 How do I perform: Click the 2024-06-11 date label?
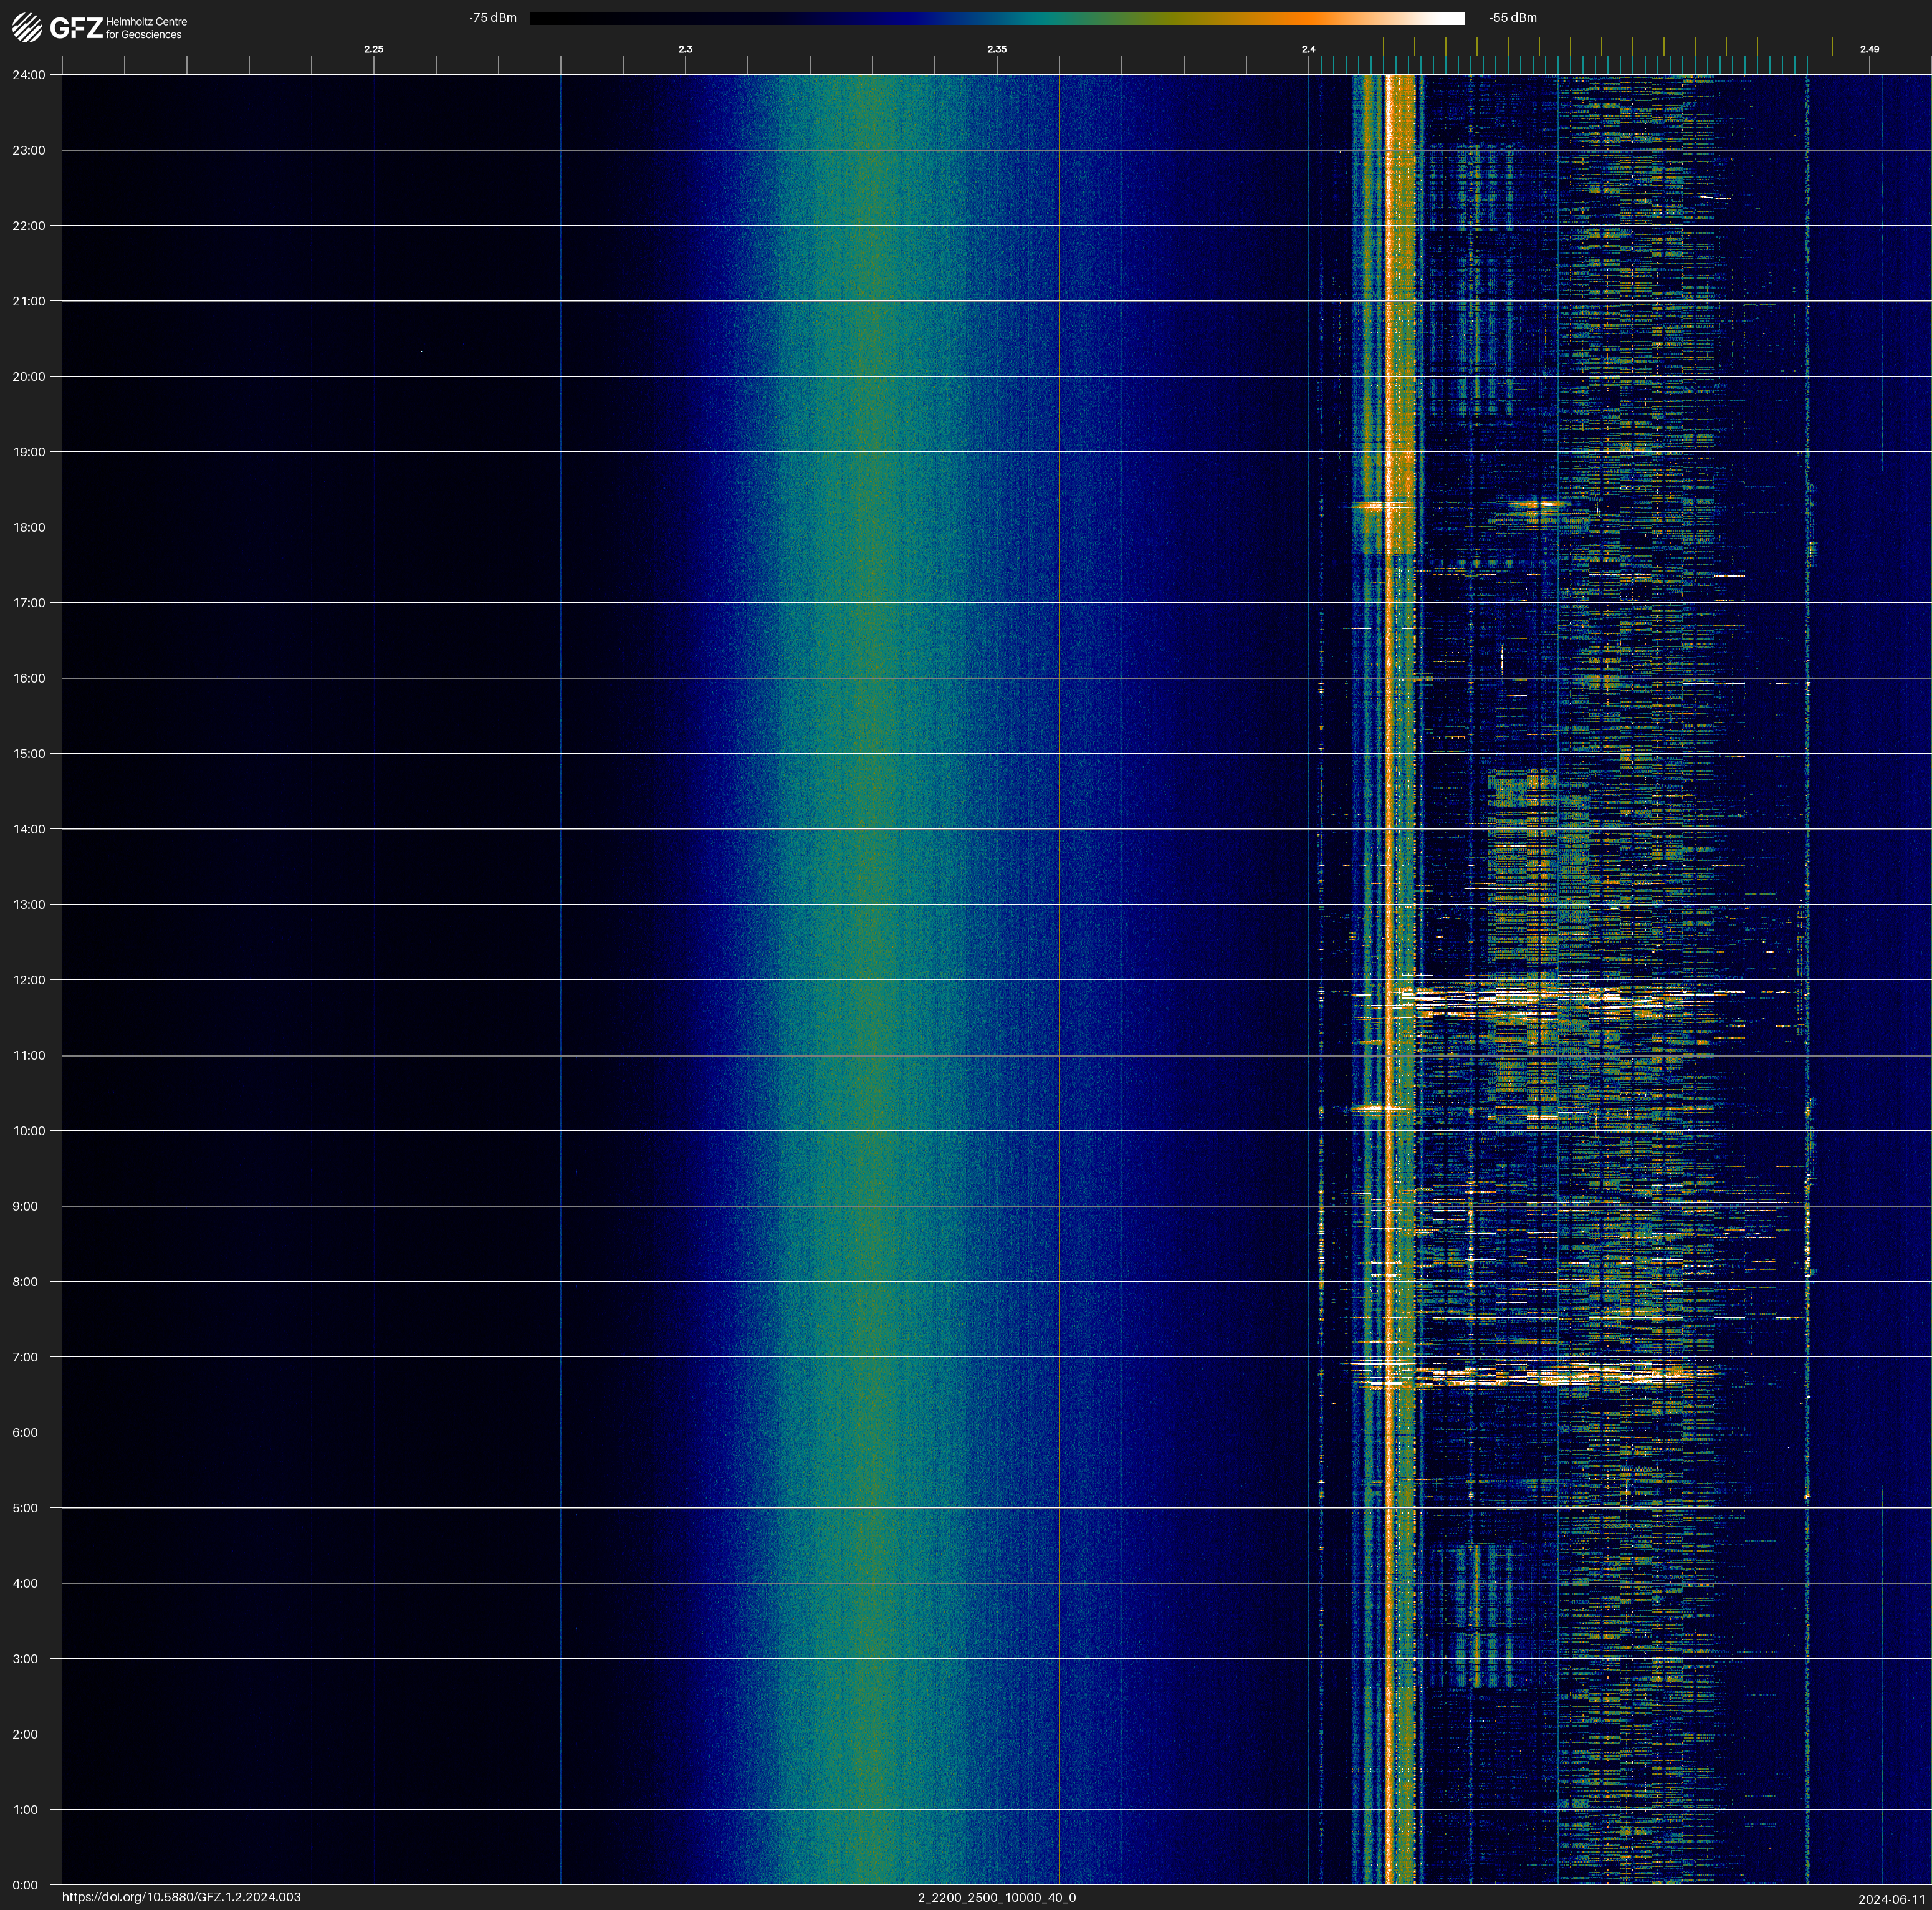tap(1892, 1898)
